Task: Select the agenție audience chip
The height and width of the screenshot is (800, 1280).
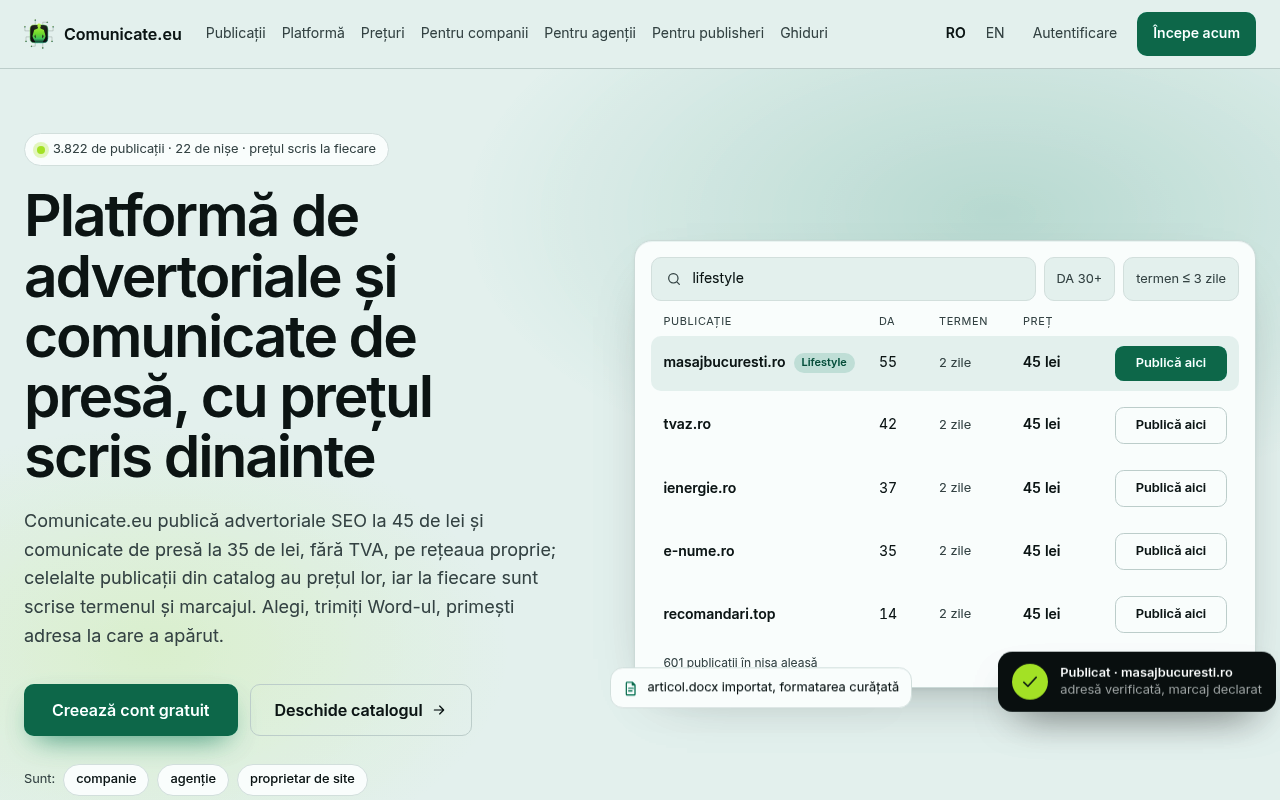Action: point(193,779)
